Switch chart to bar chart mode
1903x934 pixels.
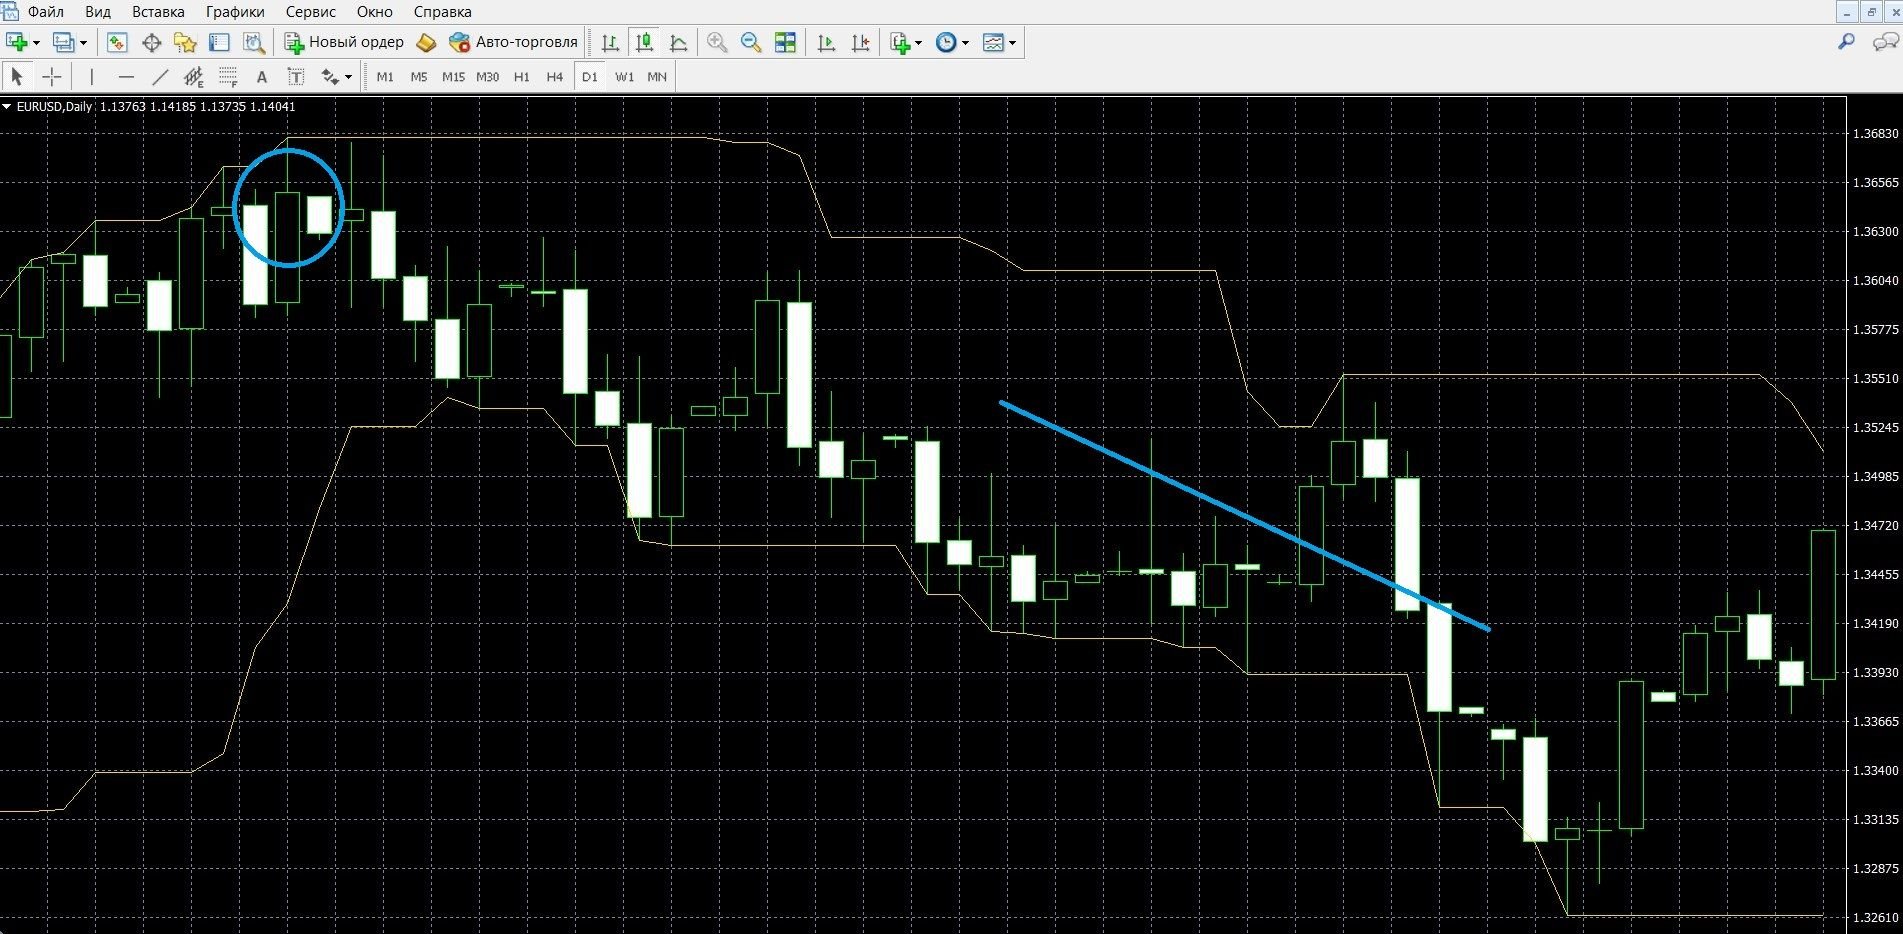click(x=610, y=42)
